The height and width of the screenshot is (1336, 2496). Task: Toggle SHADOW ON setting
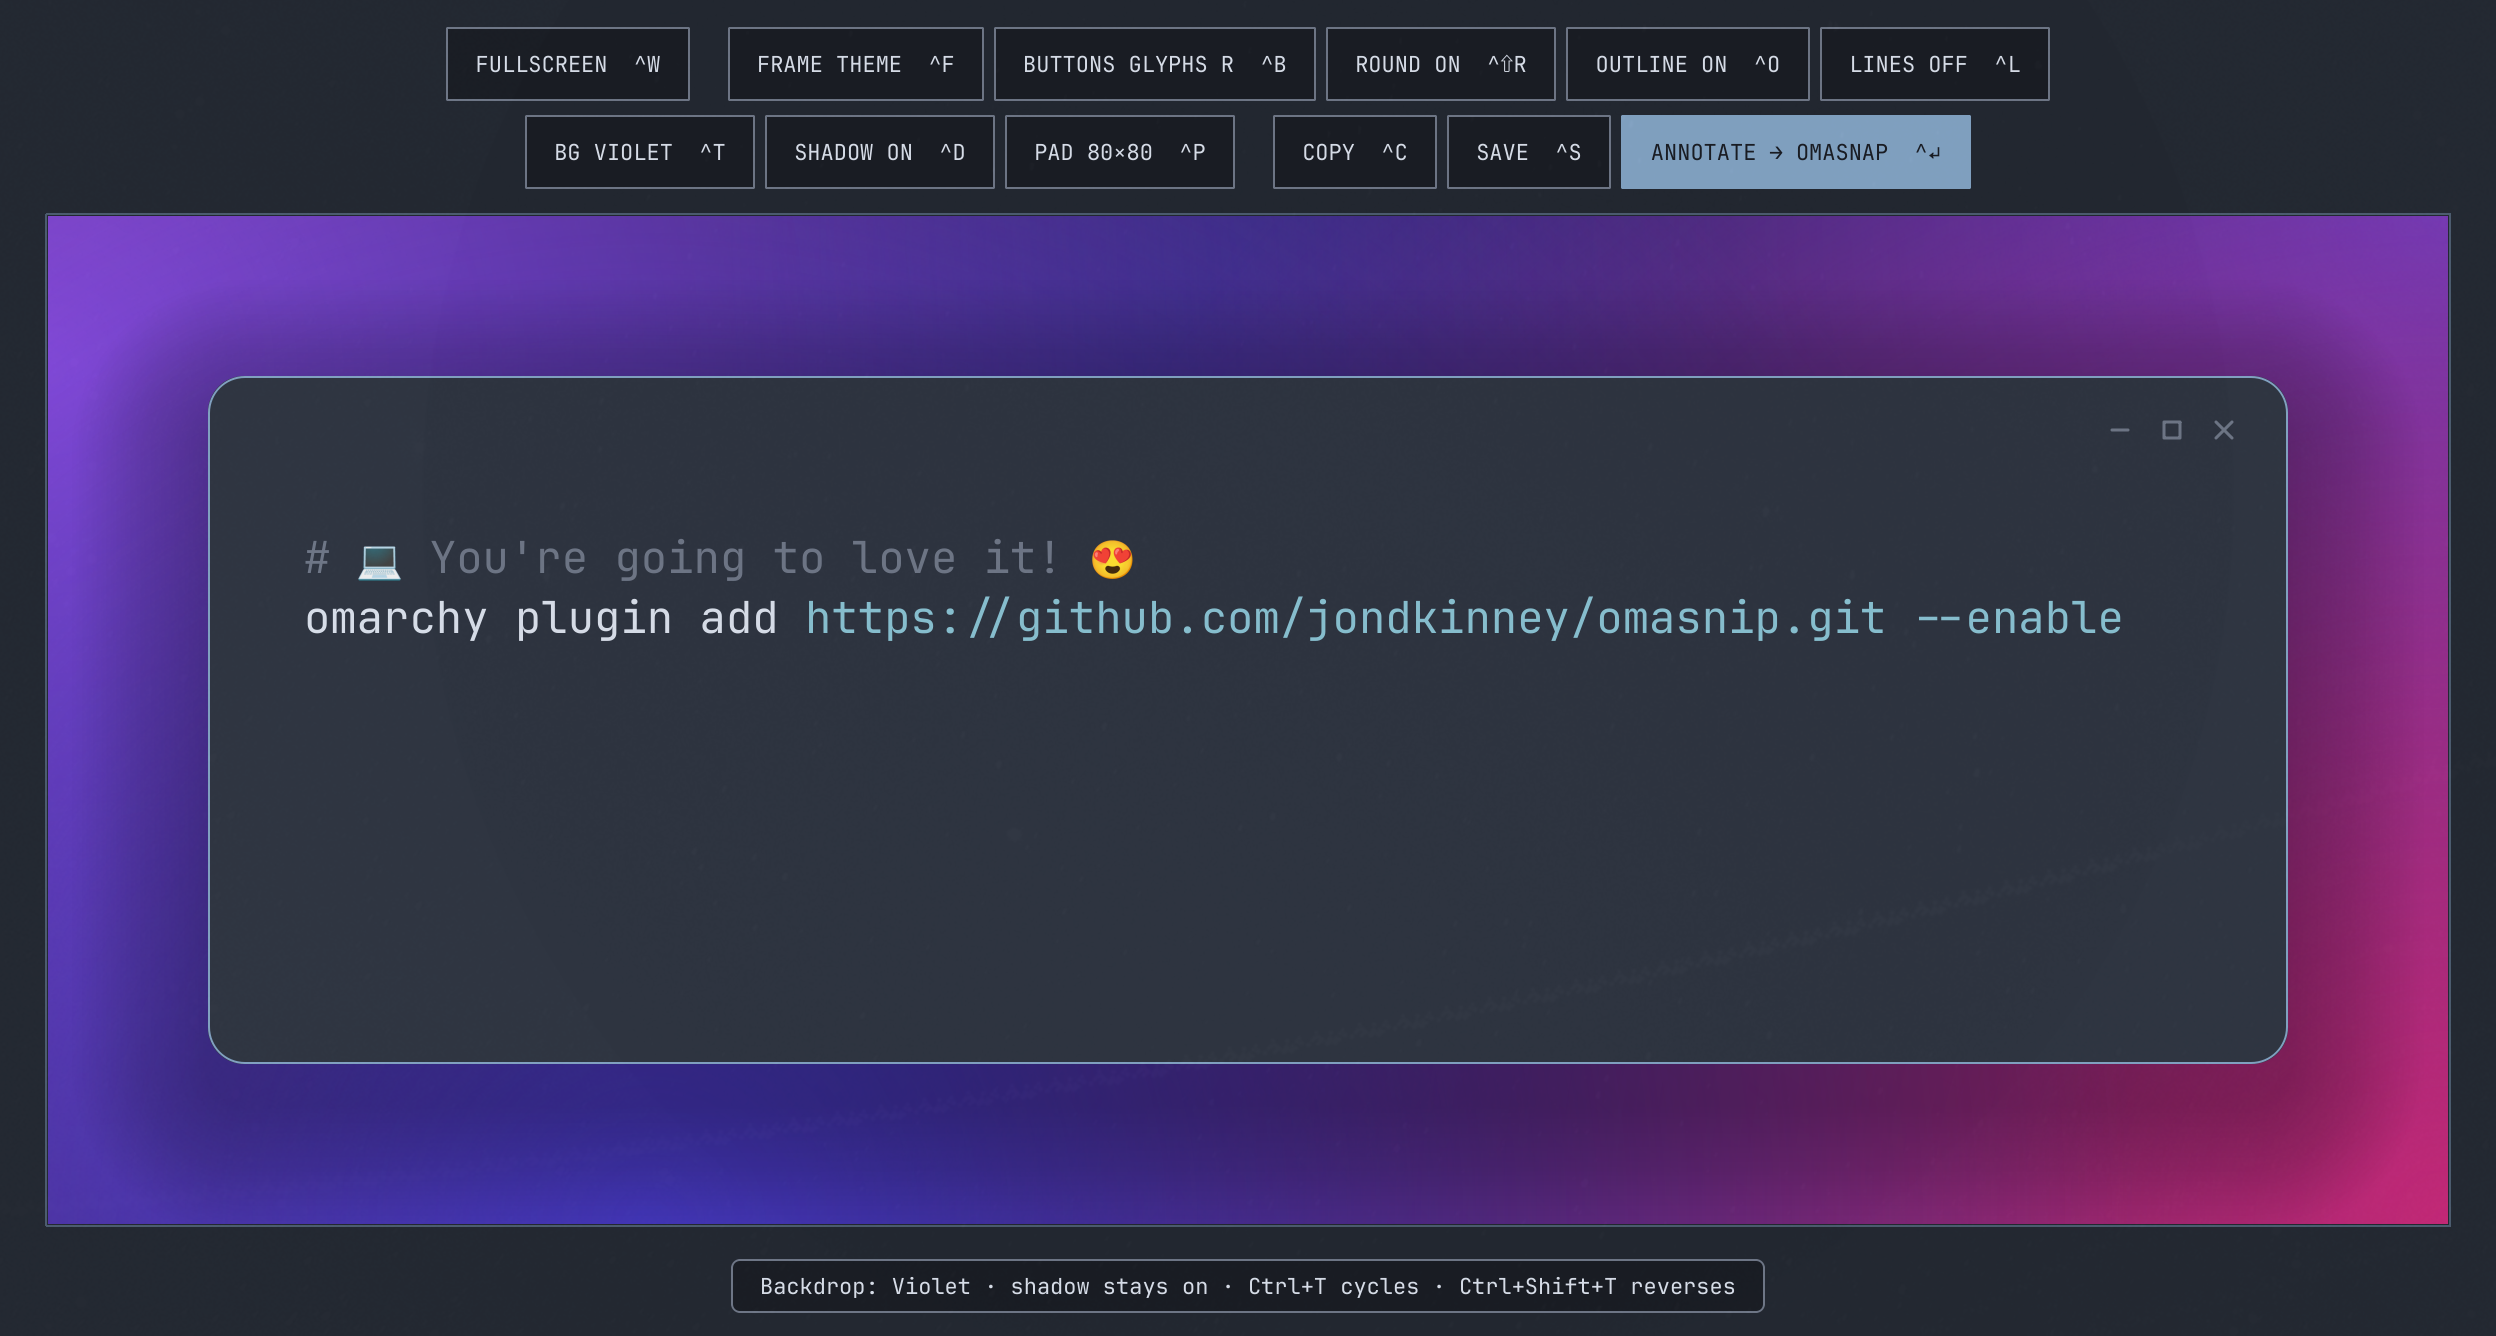pos(879,152)
